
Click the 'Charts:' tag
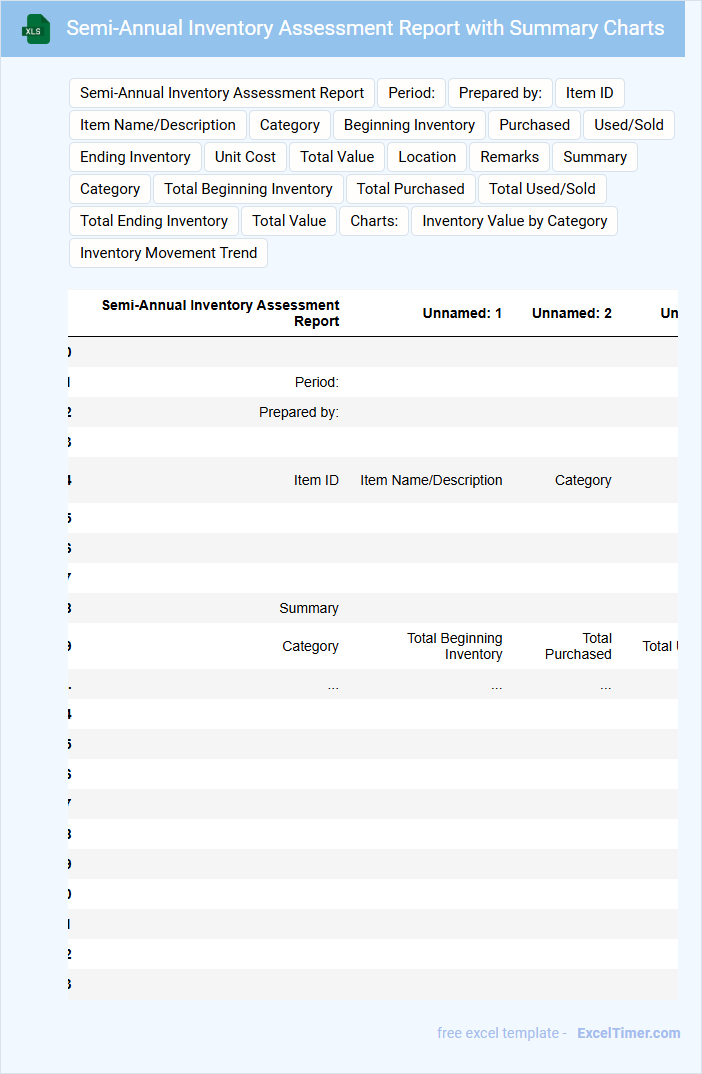374,221
